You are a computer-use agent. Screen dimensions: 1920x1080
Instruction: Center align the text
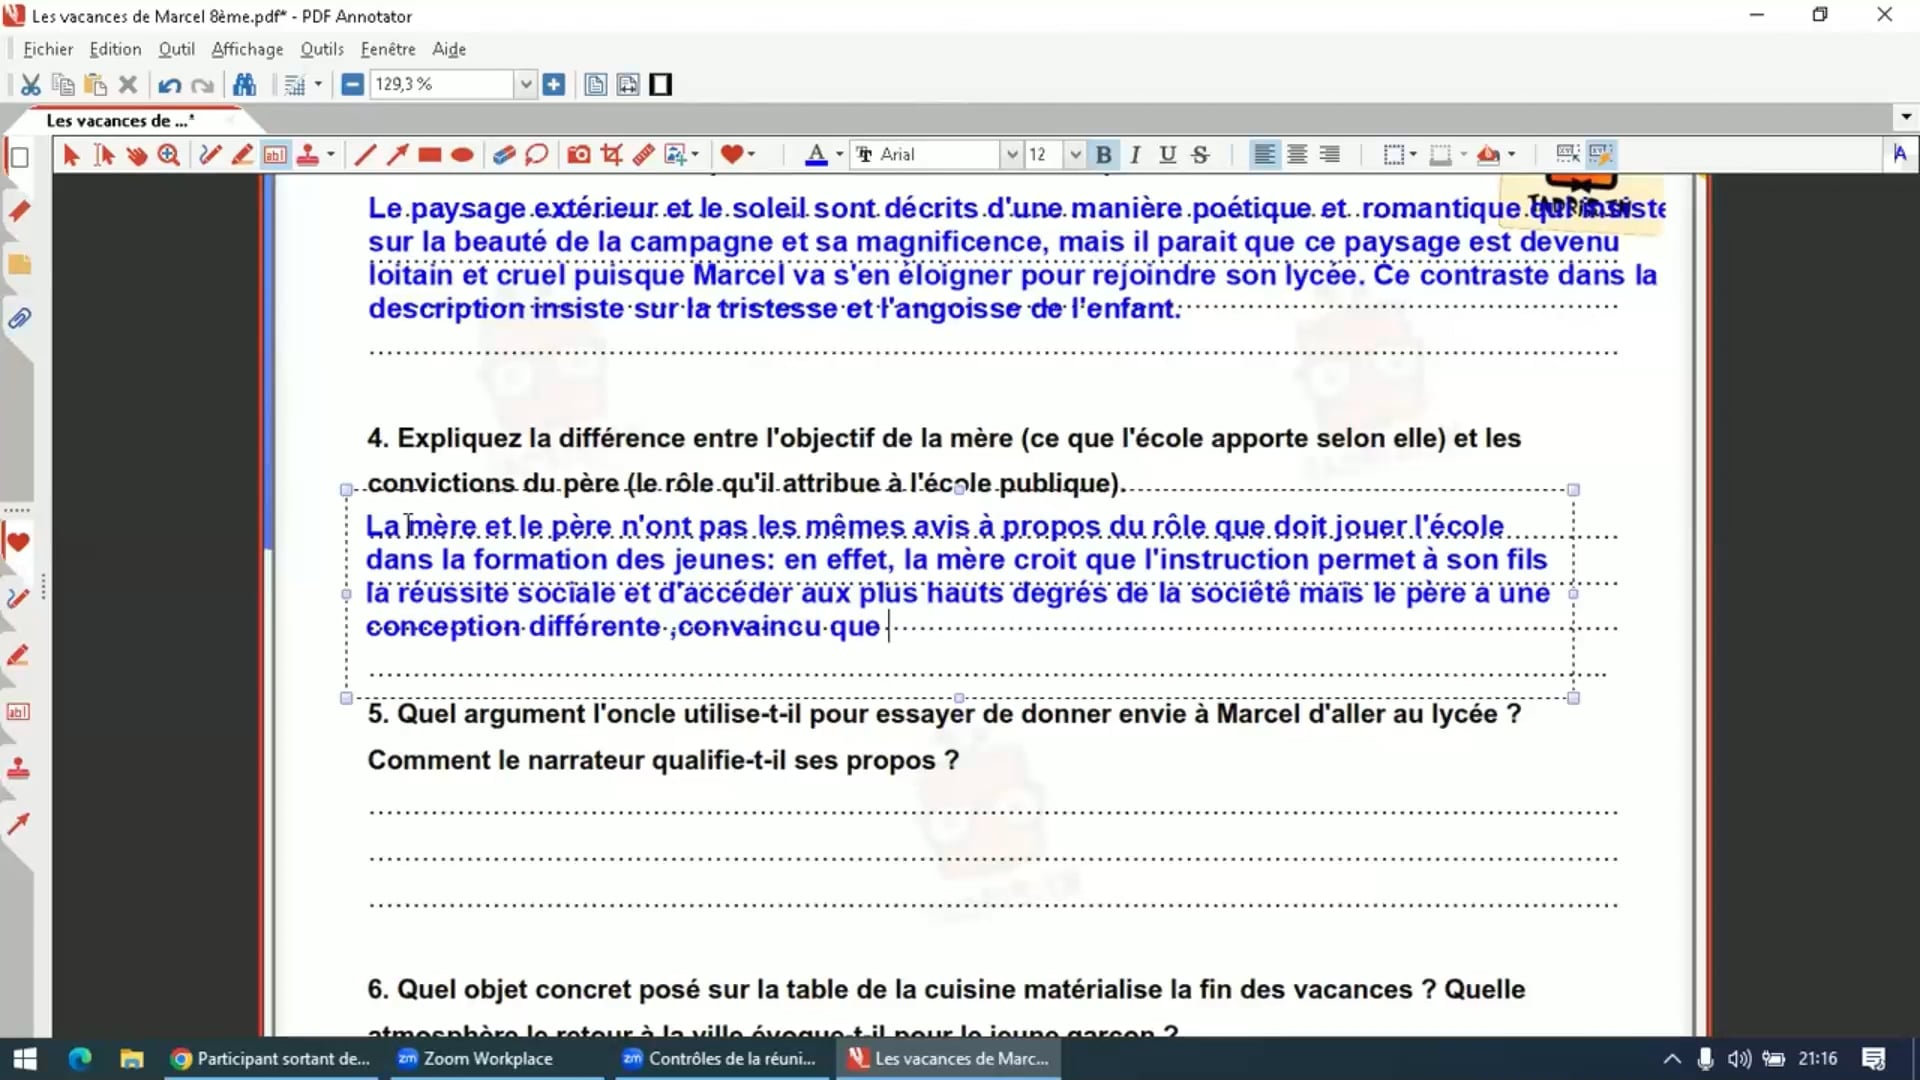(x=1297, y=155)
